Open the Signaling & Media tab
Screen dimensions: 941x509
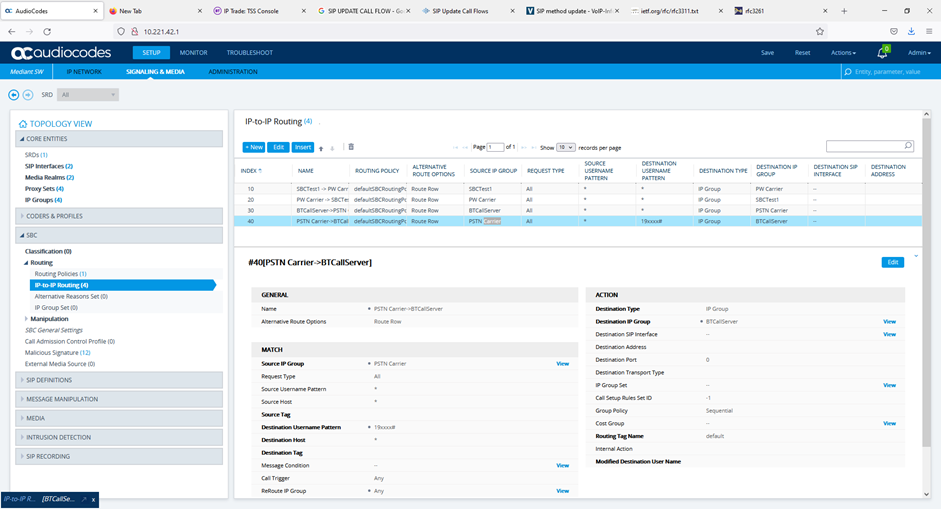(155, 72)
